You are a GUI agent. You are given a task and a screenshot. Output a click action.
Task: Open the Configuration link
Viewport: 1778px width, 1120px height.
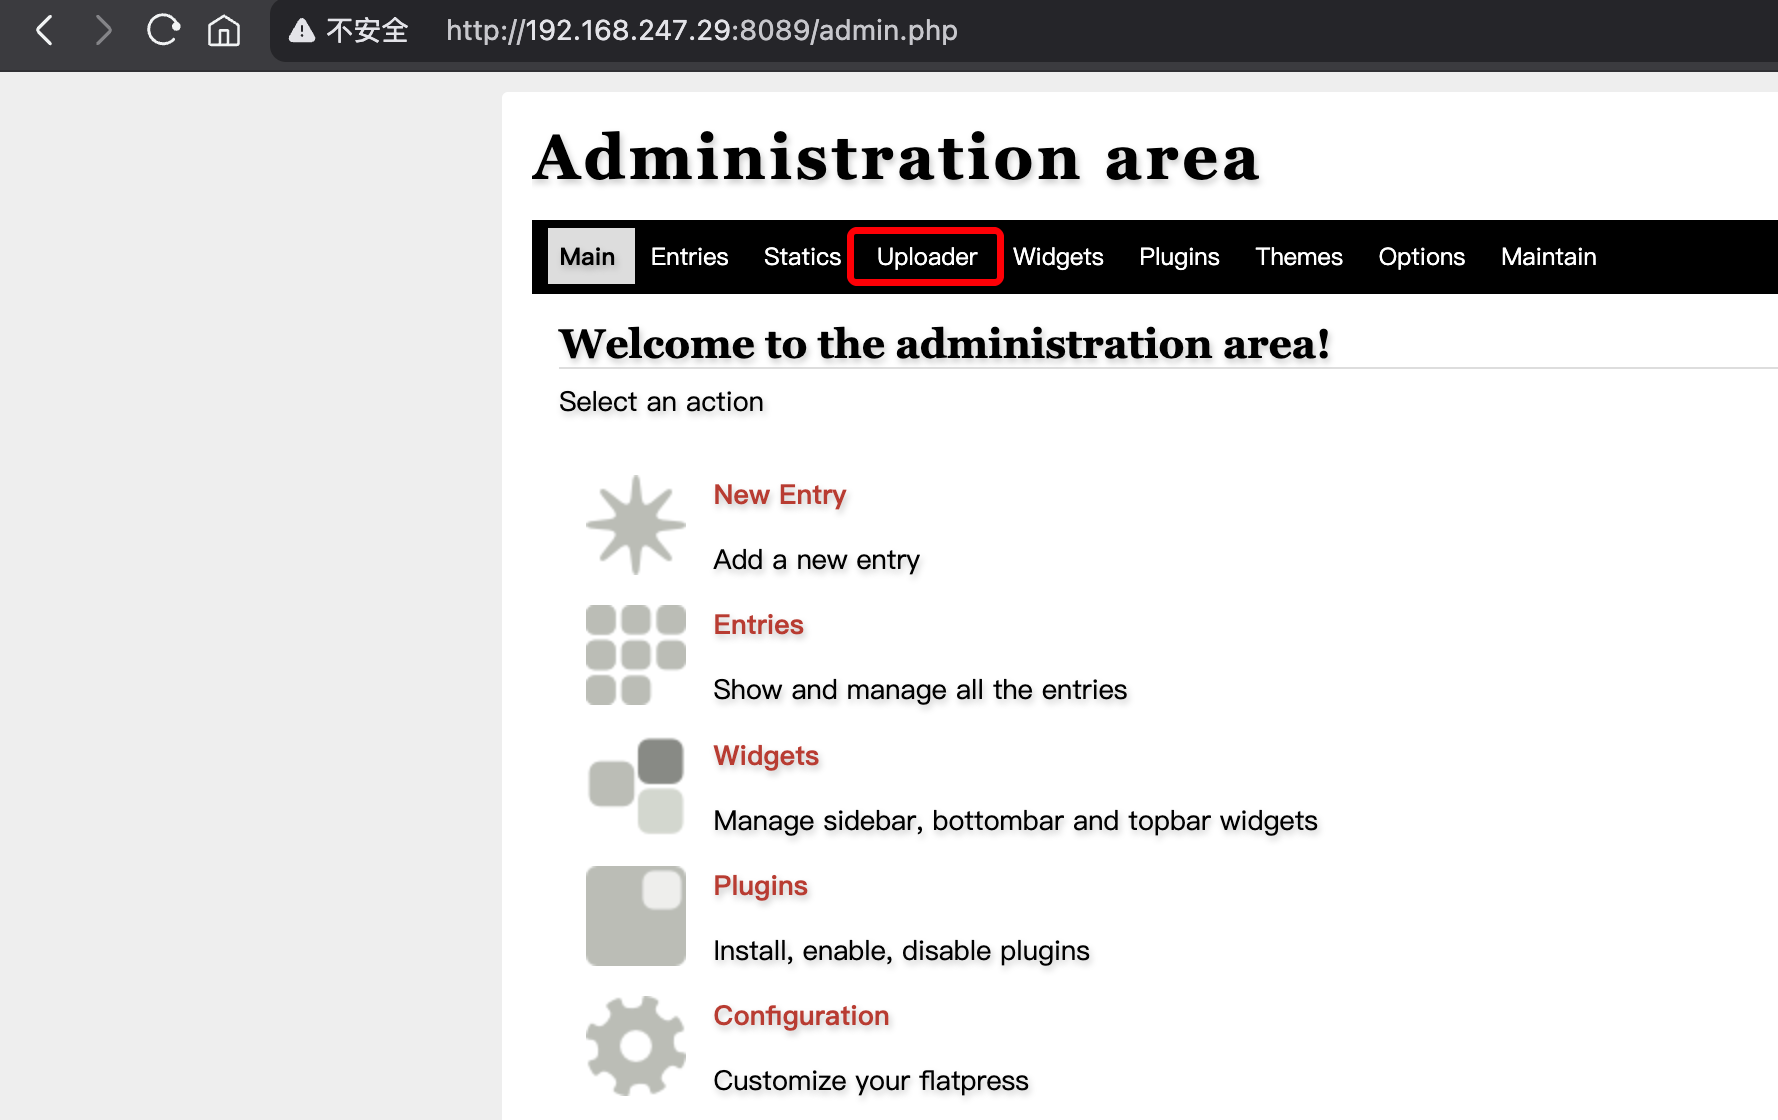point(801,1016)
